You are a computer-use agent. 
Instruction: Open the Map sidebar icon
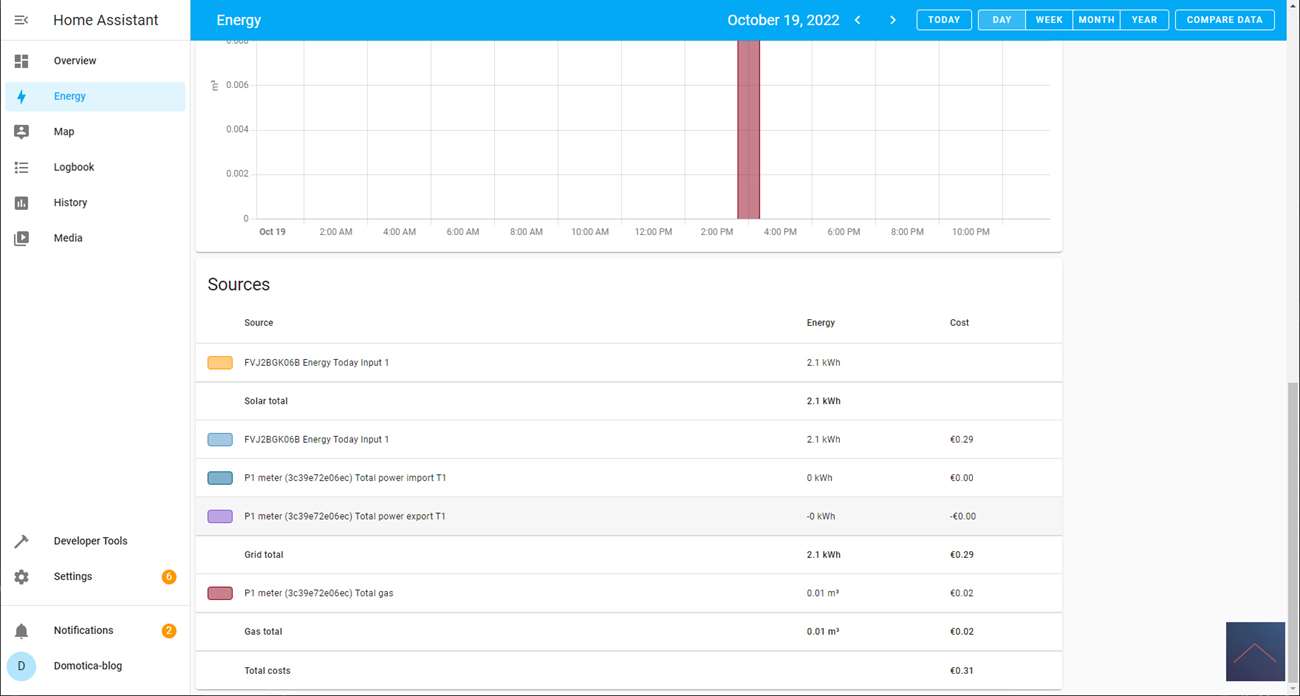click(x=21, y=132)
